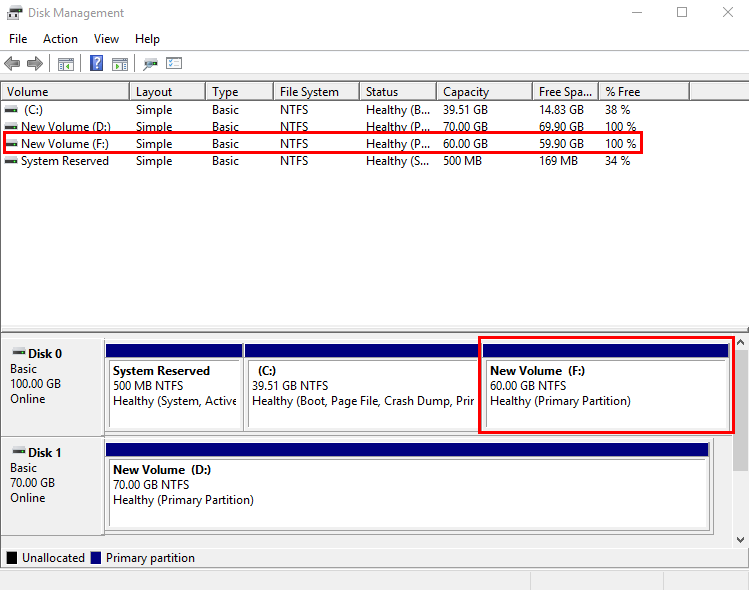Click the Unallocated legend label
This screenshot has height=590, width=749.
tap(53, 558)
